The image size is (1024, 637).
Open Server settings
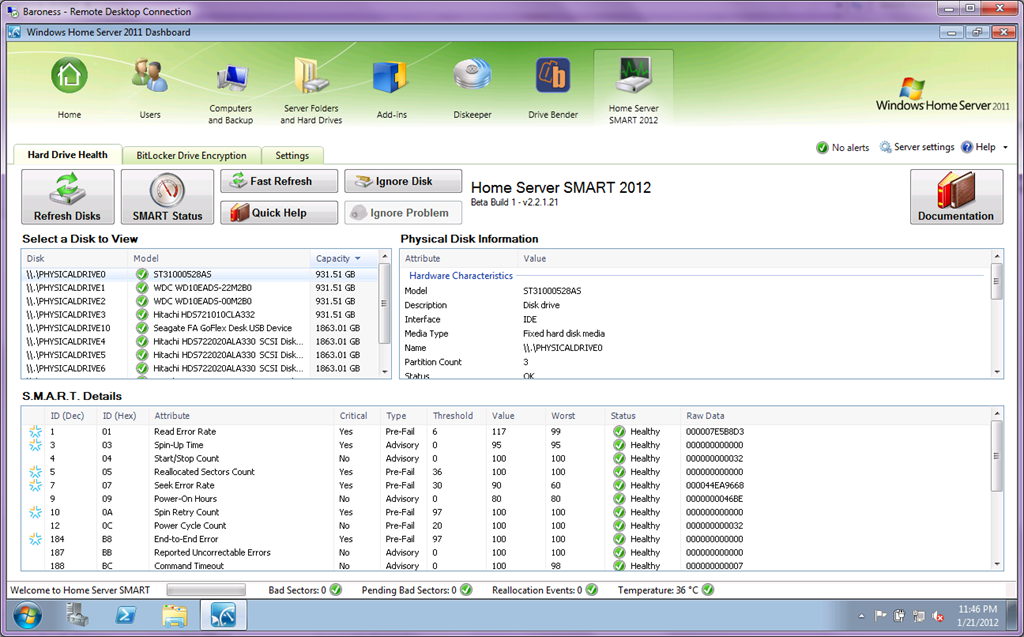tap(917, 147)
